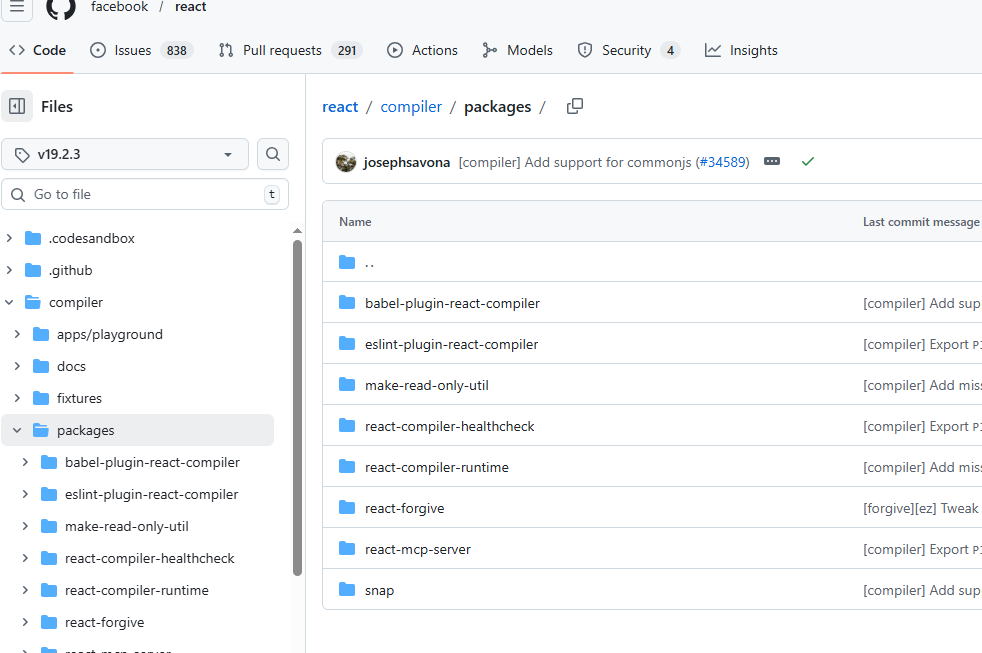This screenshot has height=653, width=982.
Task: Click docs folder icon in sidebar
Action: tap(41, 366)
